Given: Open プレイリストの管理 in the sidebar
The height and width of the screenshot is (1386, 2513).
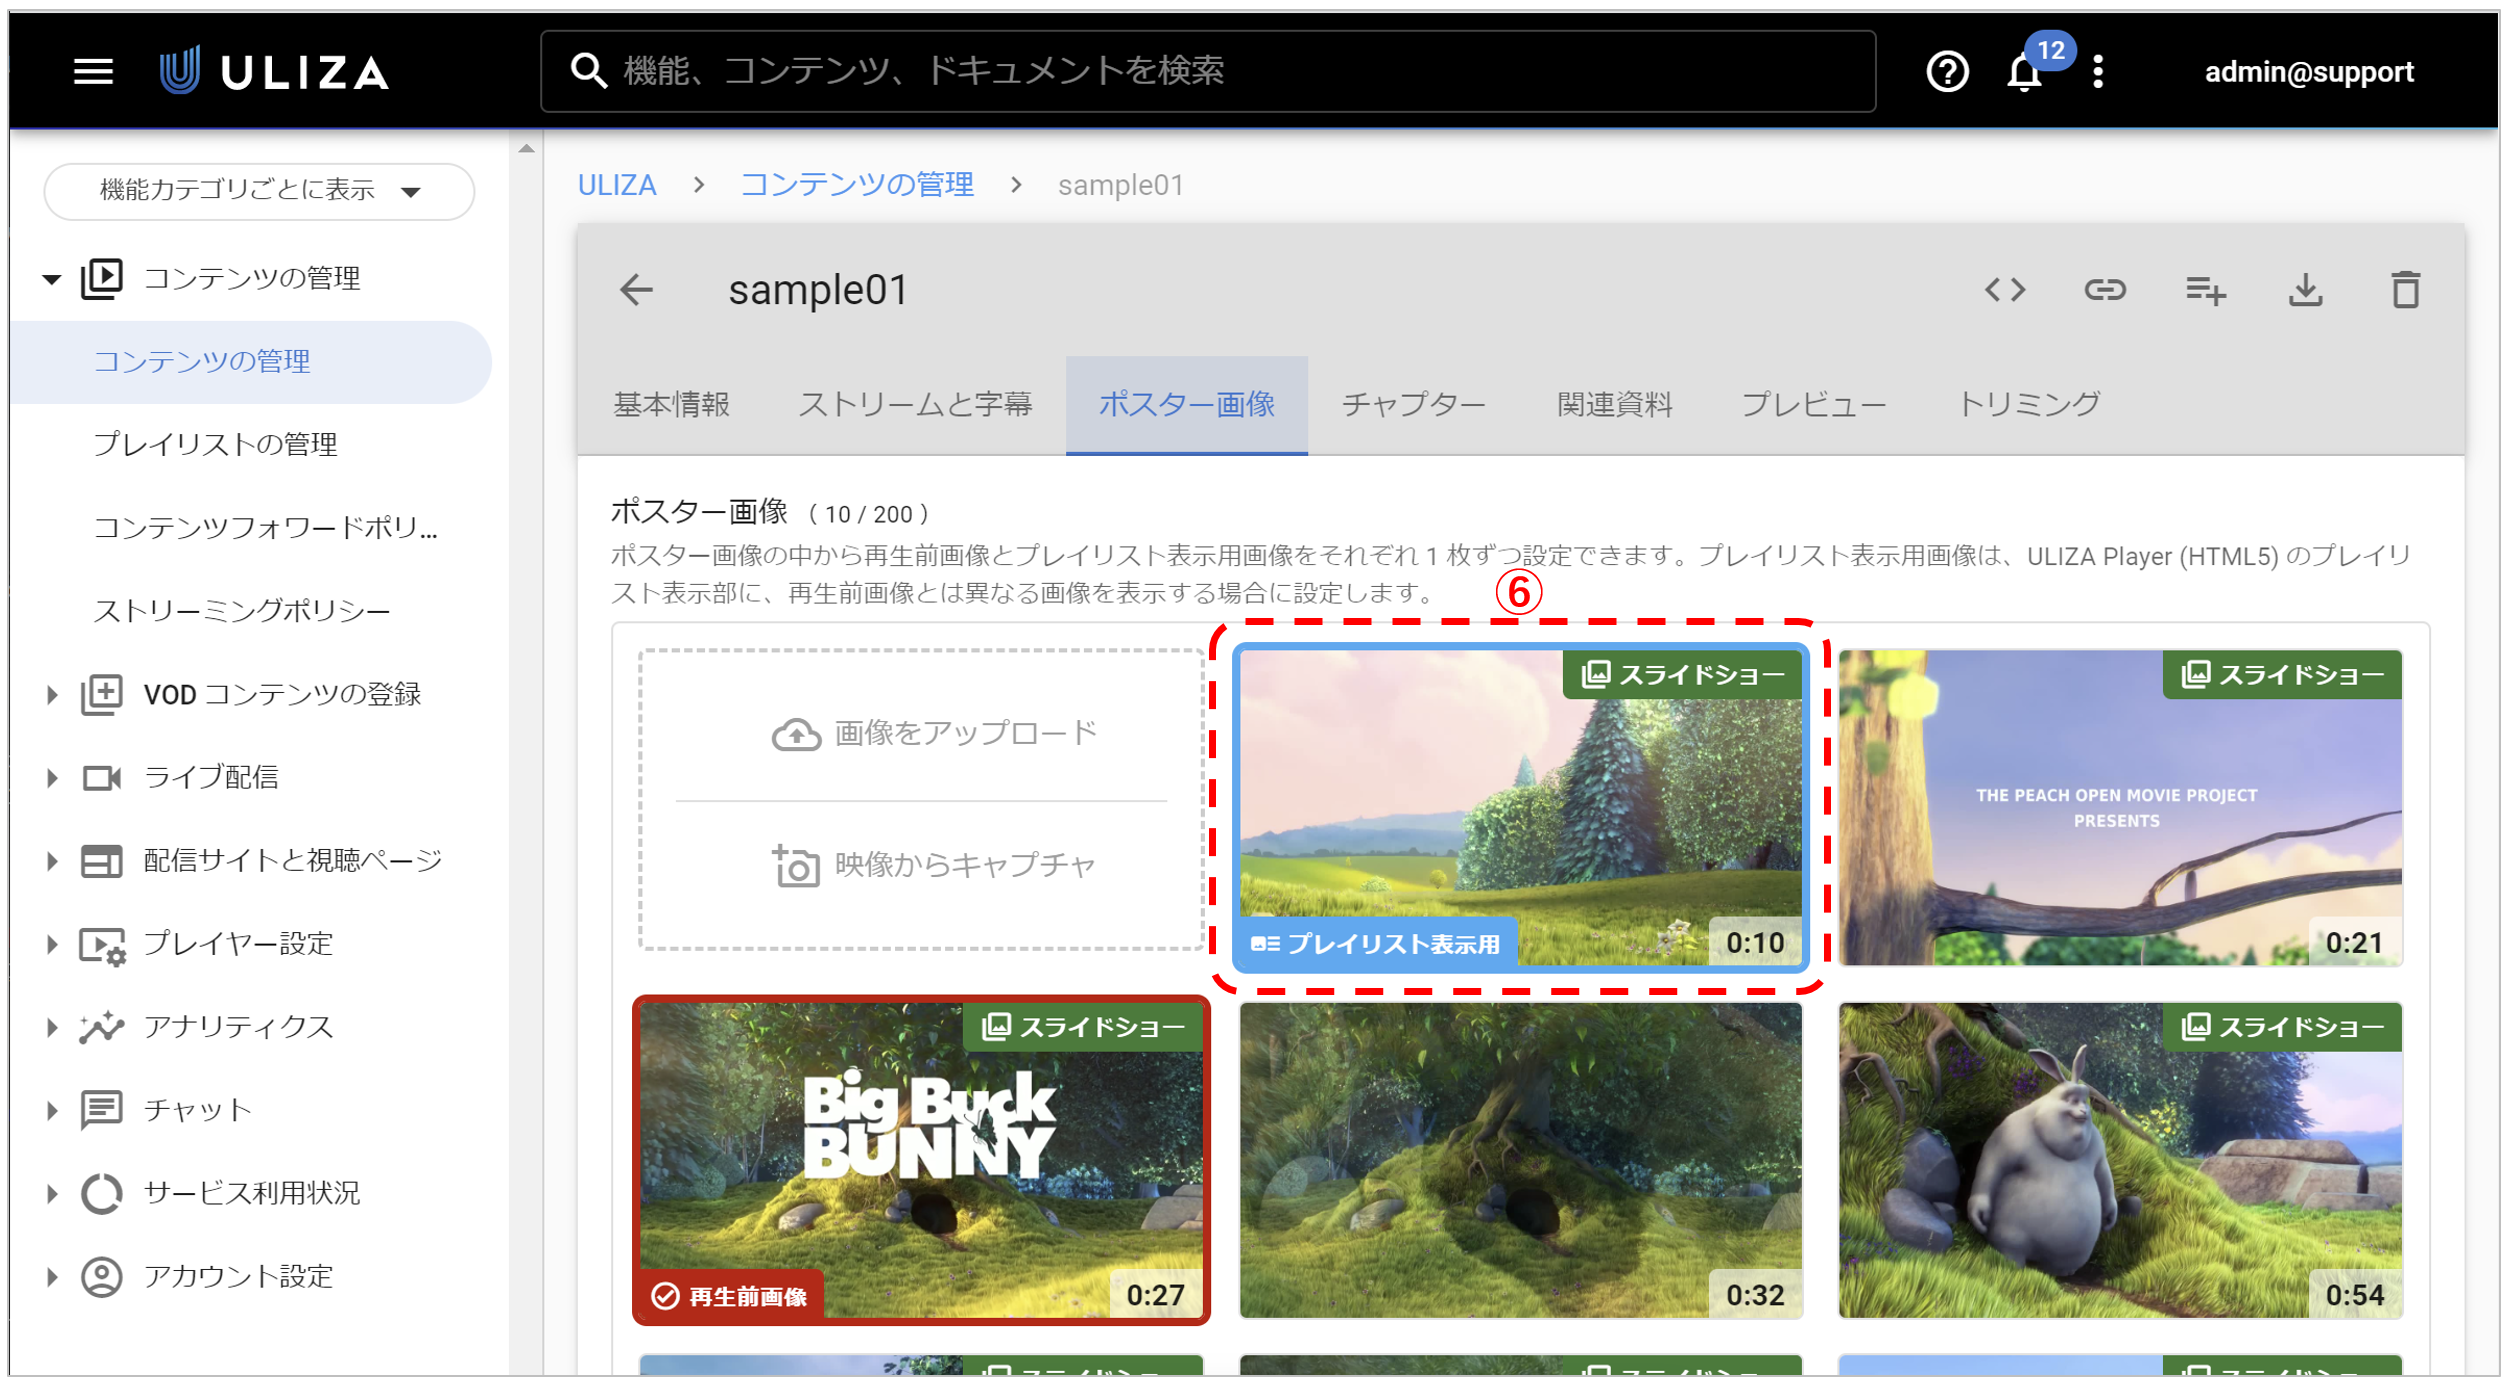Looking at the screenshot, I should tap(215, 445).
